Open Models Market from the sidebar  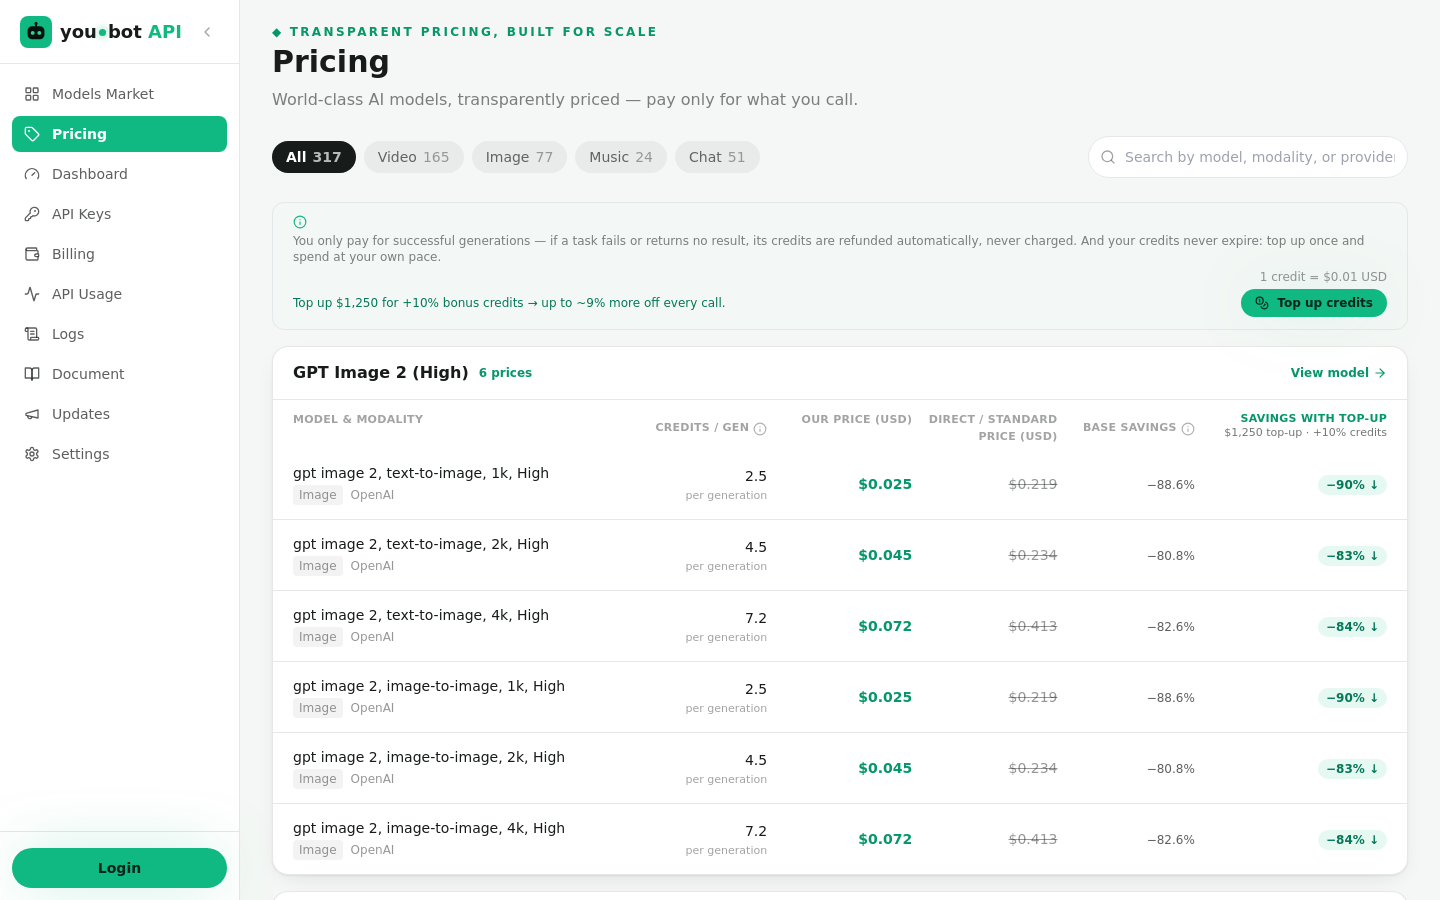(x=119, y=94)
